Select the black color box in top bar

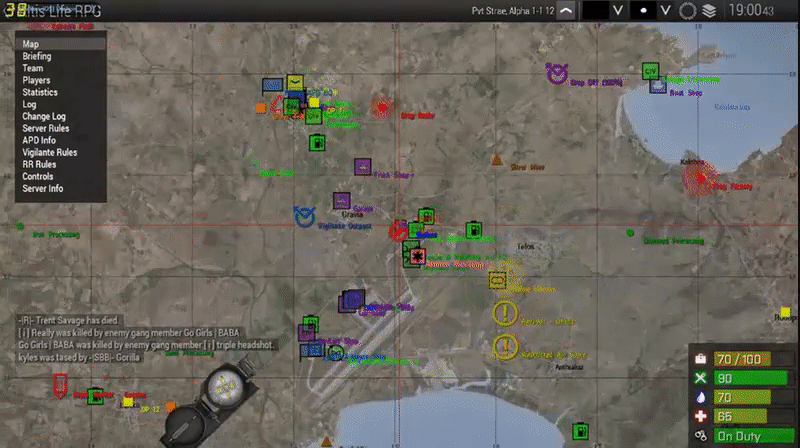pyautogui.click(x=595, y=11)
